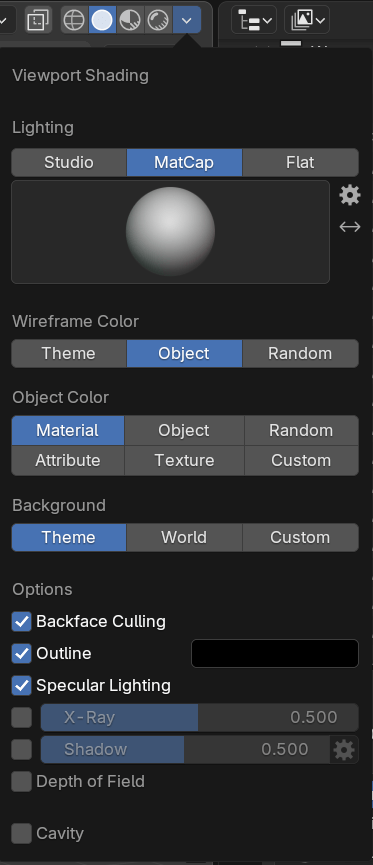
Task: Set wireframe color to Random
Action: click(300, 354)
